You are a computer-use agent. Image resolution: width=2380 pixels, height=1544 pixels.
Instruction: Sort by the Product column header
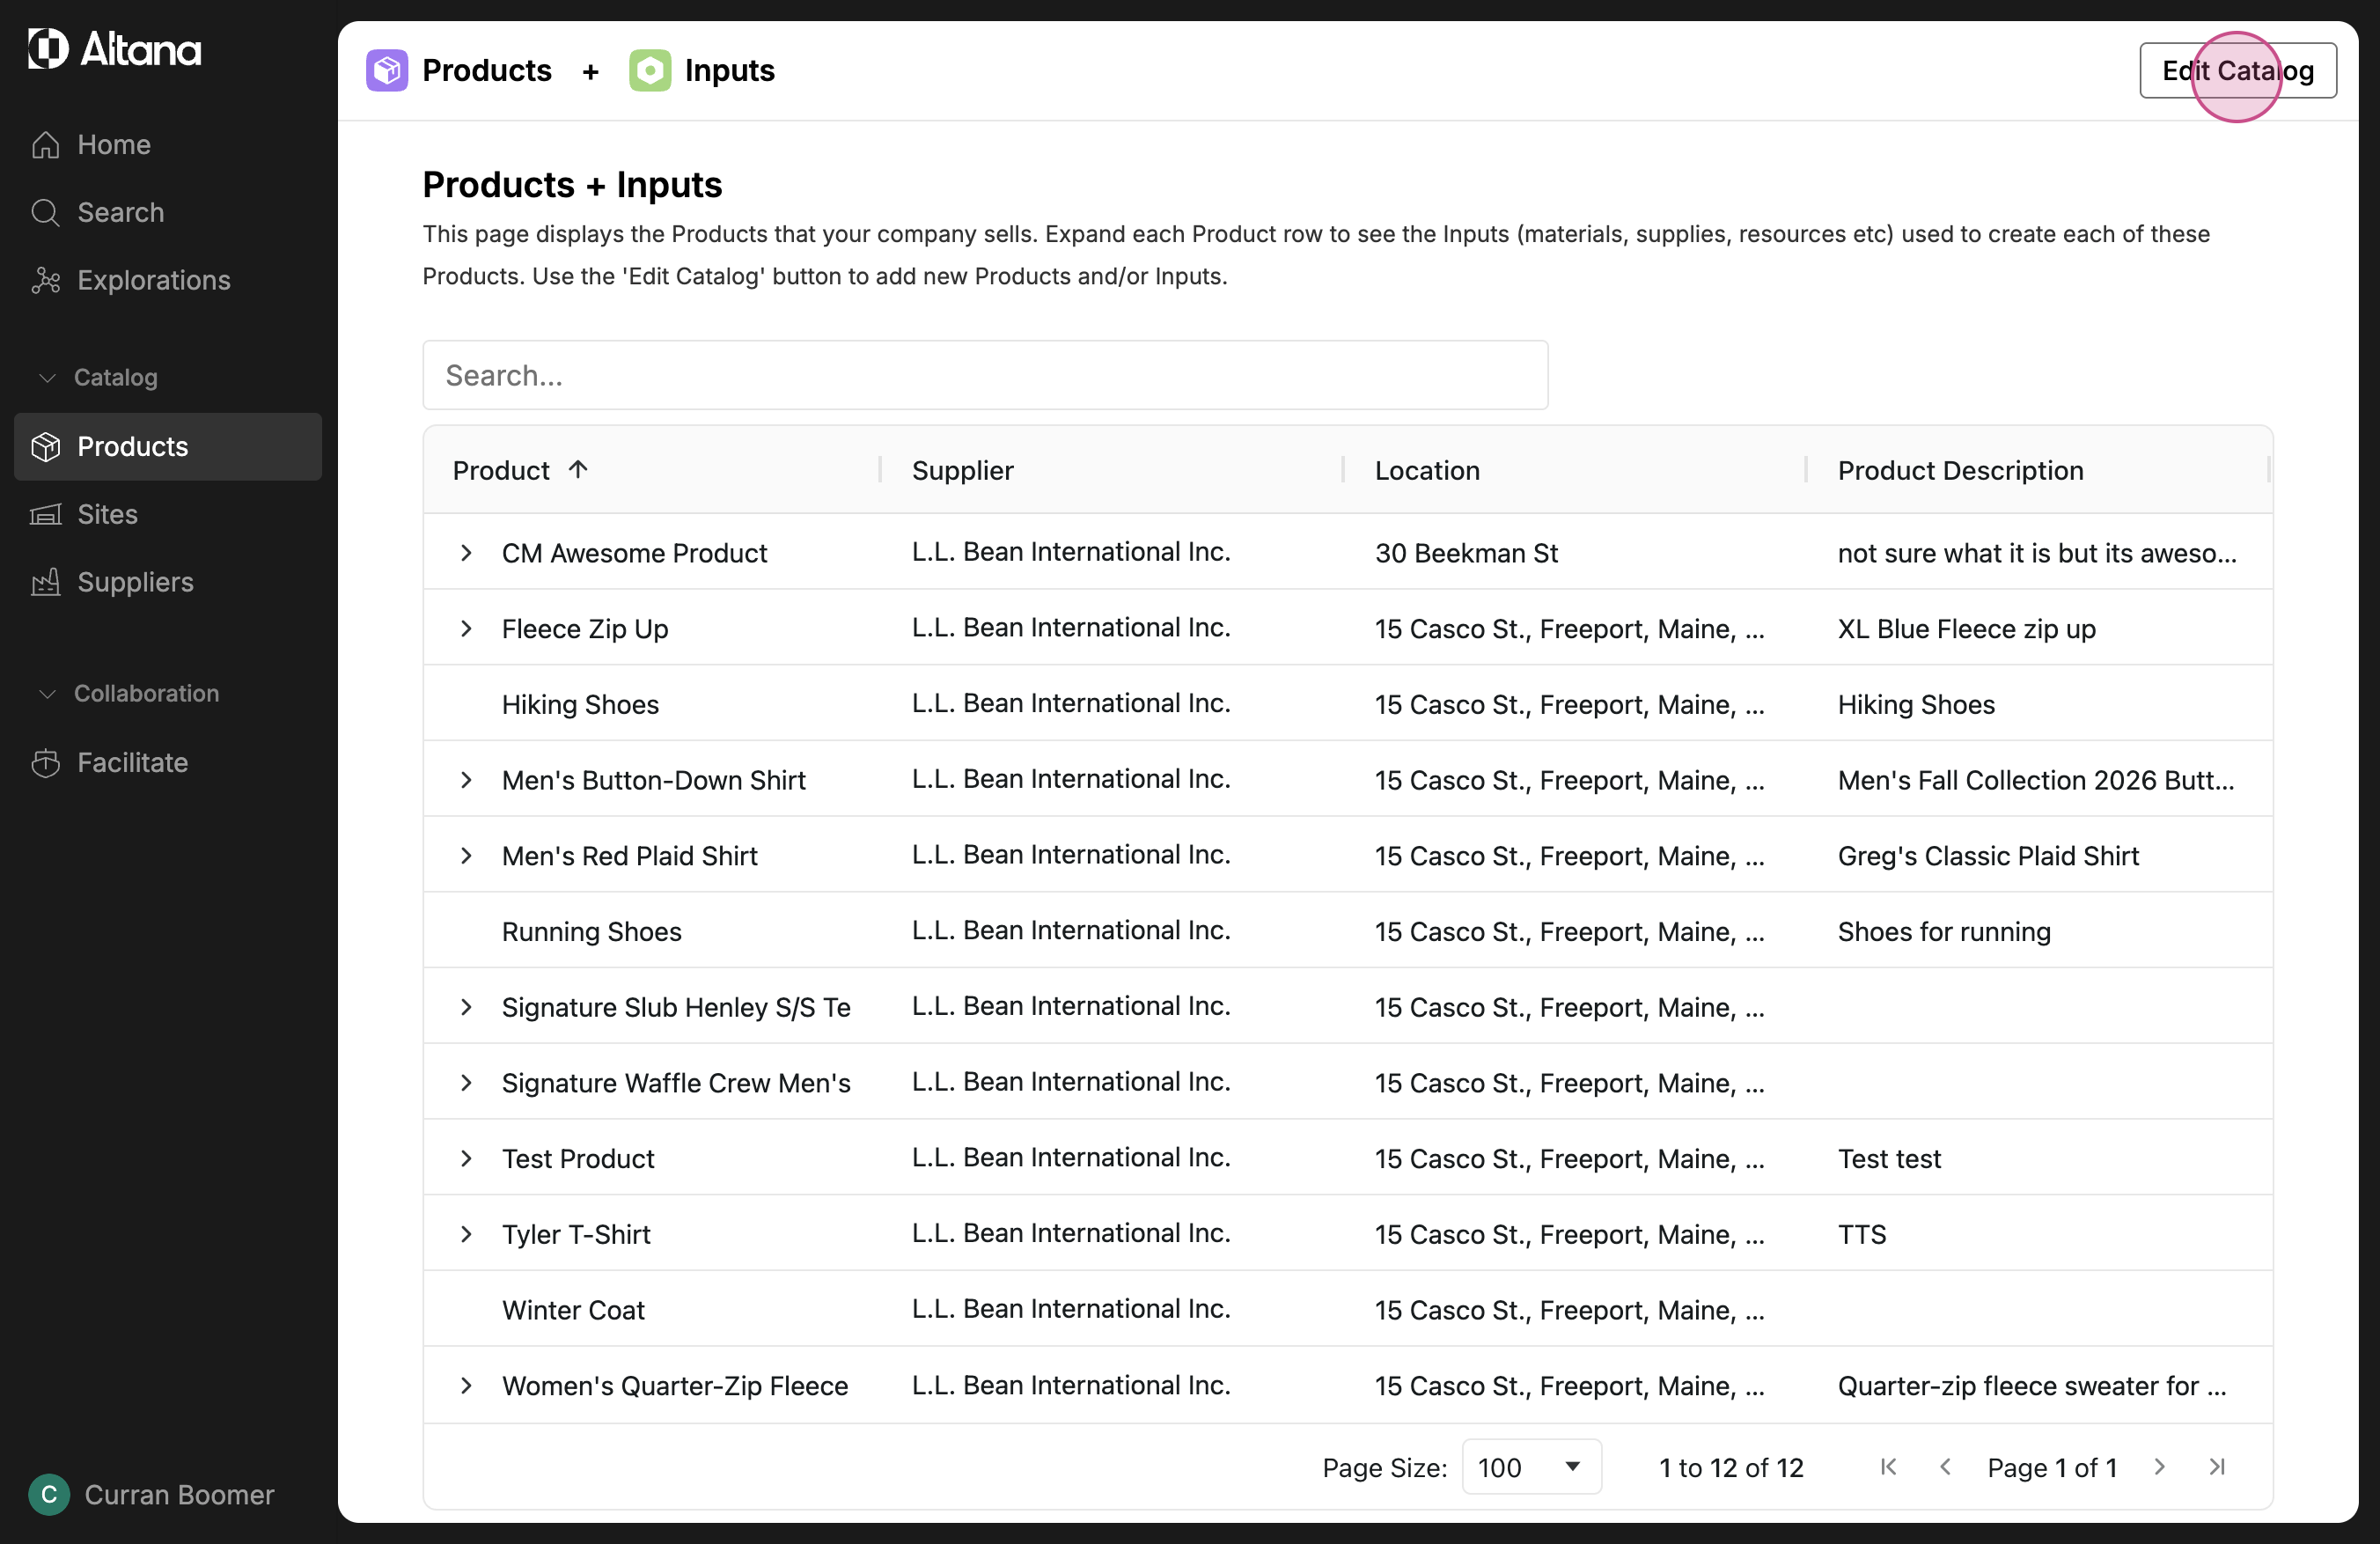pos(502,471)
